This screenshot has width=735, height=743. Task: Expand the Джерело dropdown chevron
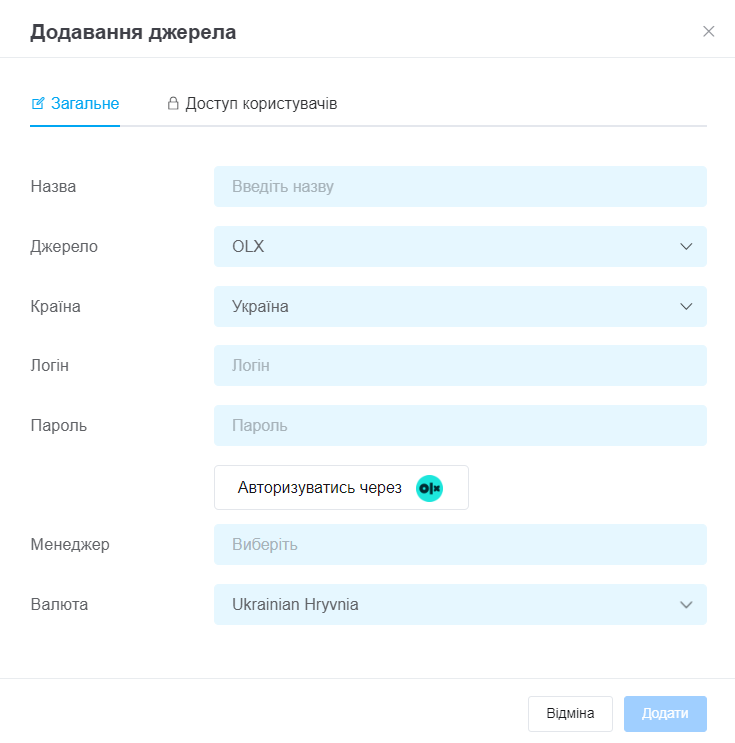point(686,246)
